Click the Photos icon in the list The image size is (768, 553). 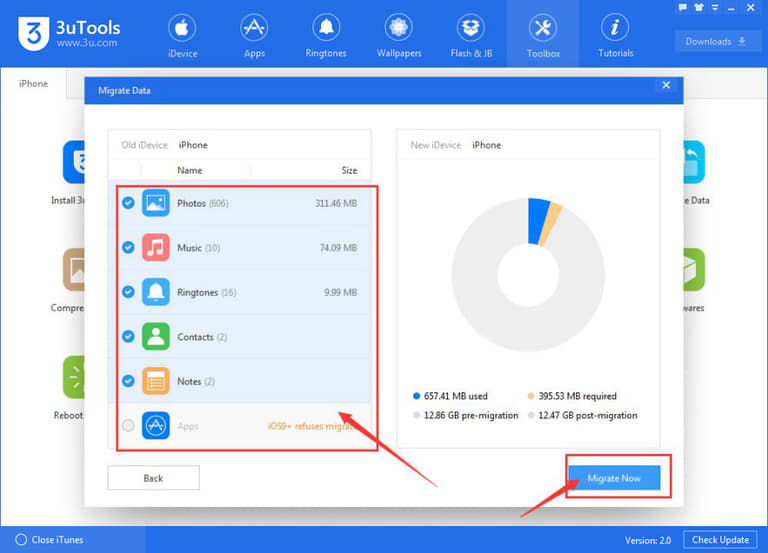pos(156,203)
